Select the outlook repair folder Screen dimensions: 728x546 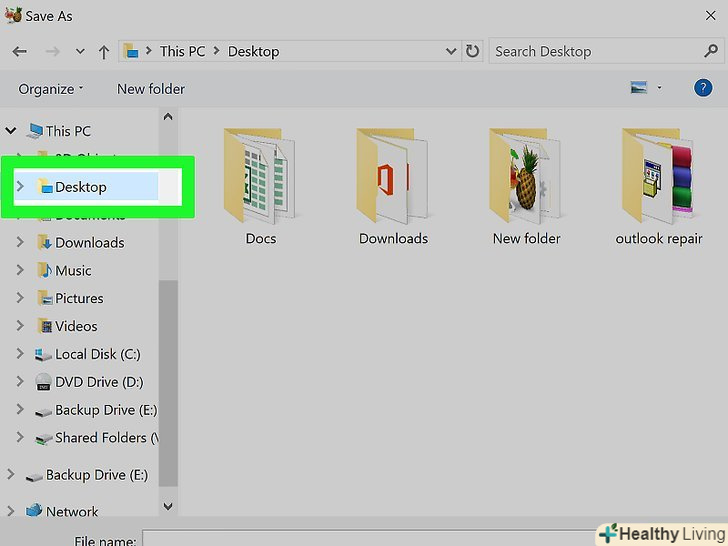click(x=659, y=187)
